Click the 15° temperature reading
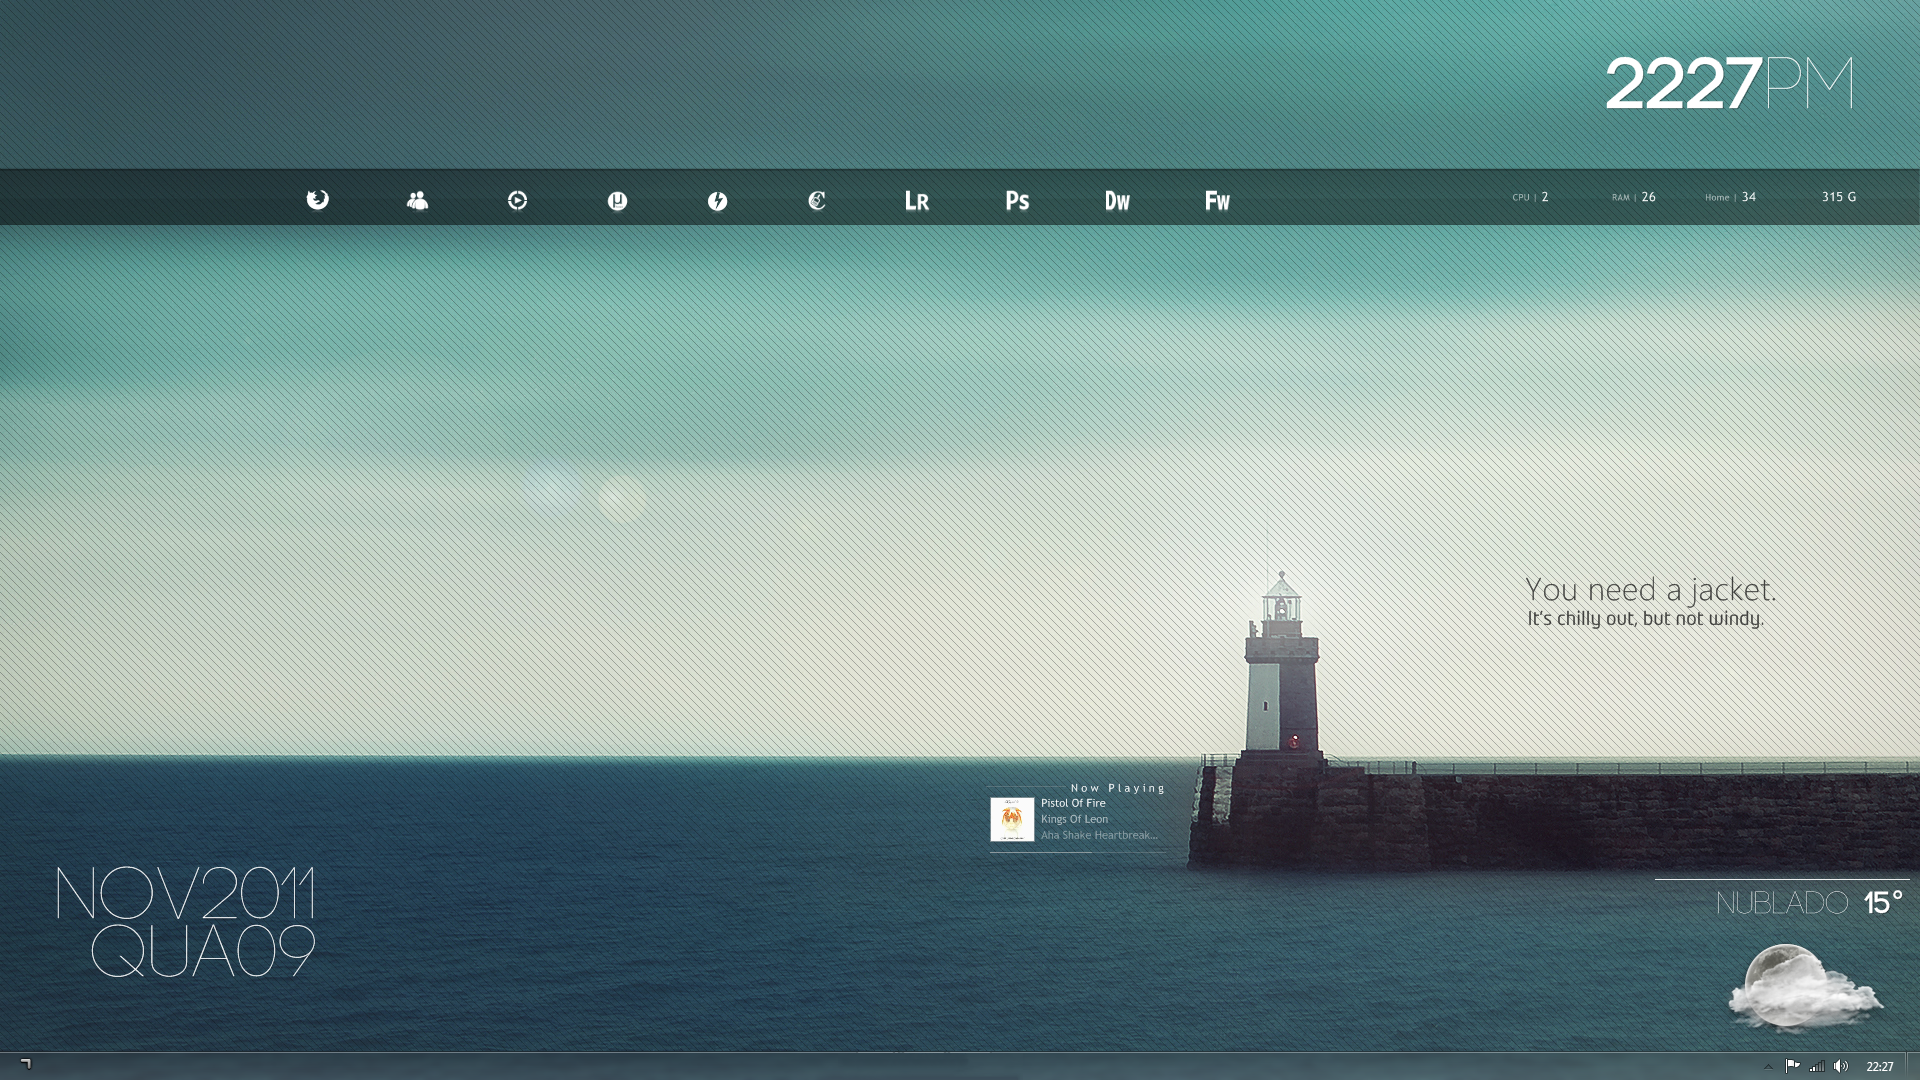The image size is (1920, 1080). pyautogui.click(x=1882, y=902)
